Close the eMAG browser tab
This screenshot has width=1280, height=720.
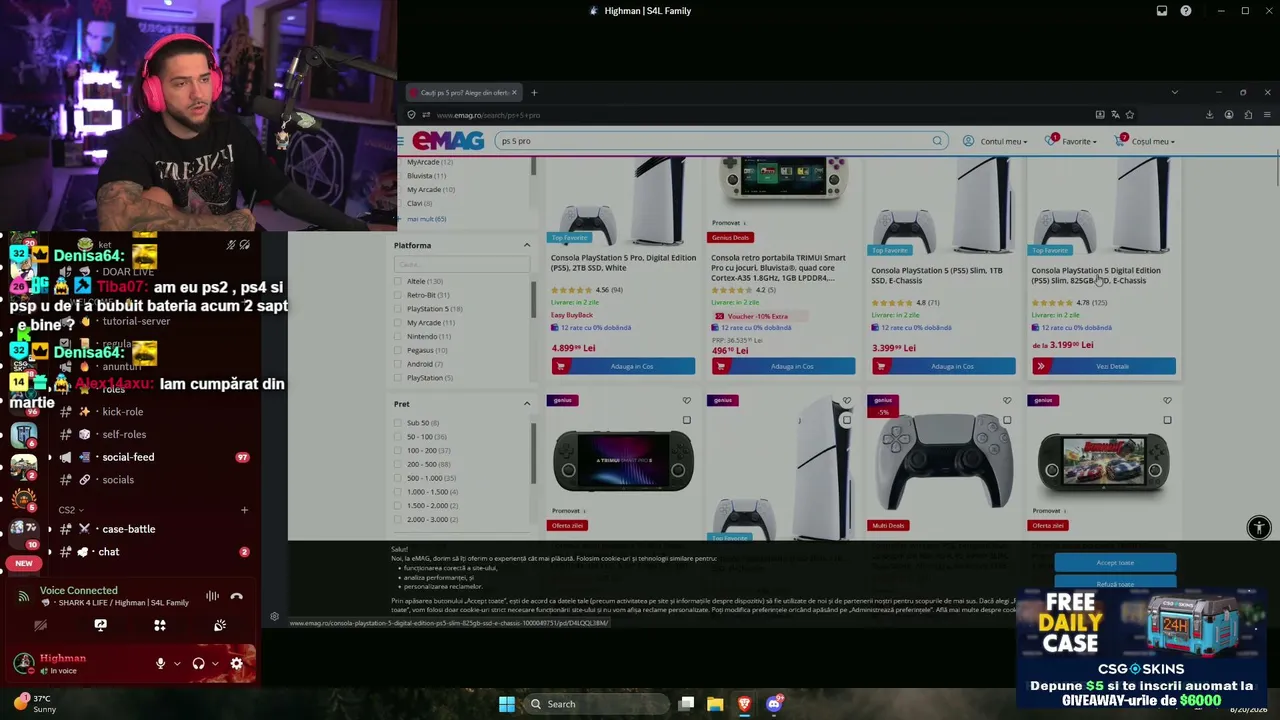coord(514,93)
